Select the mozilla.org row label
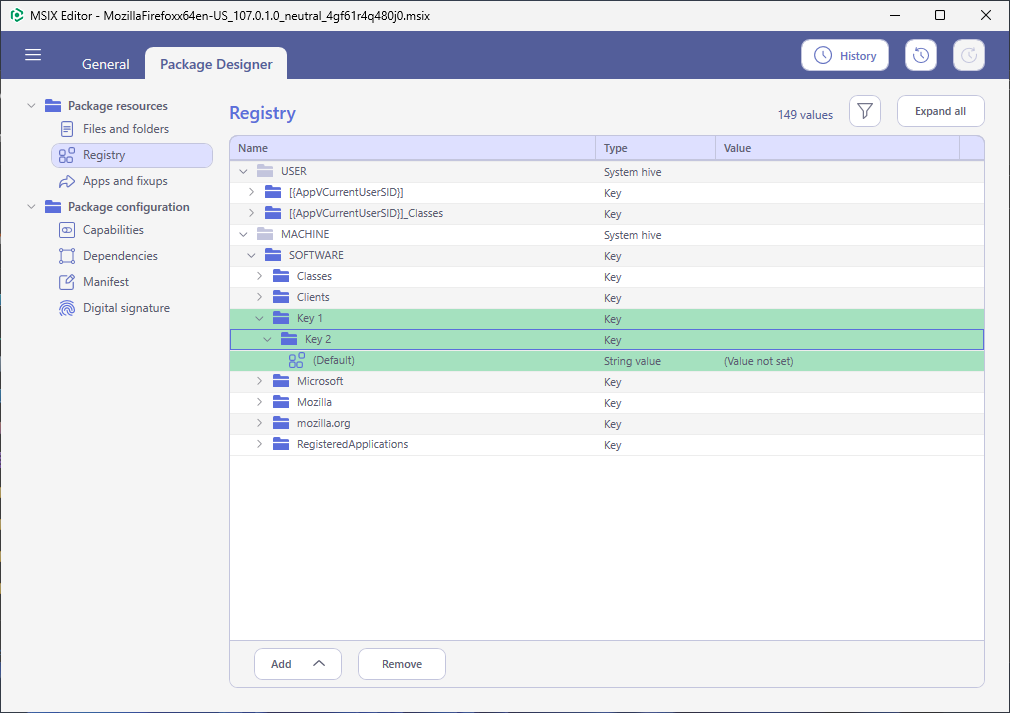The height and width of the screenshot is (713, 1010). click(x=323, y=423)
